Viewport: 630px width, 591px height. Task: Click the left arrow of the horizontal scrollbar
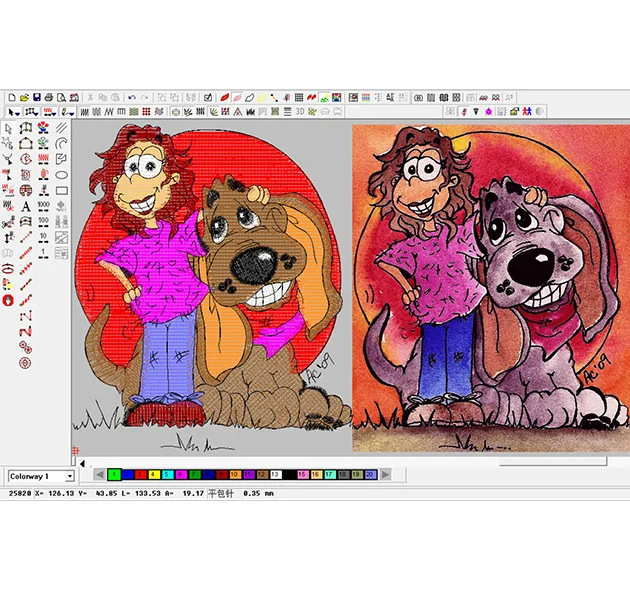tap(83, 462)
